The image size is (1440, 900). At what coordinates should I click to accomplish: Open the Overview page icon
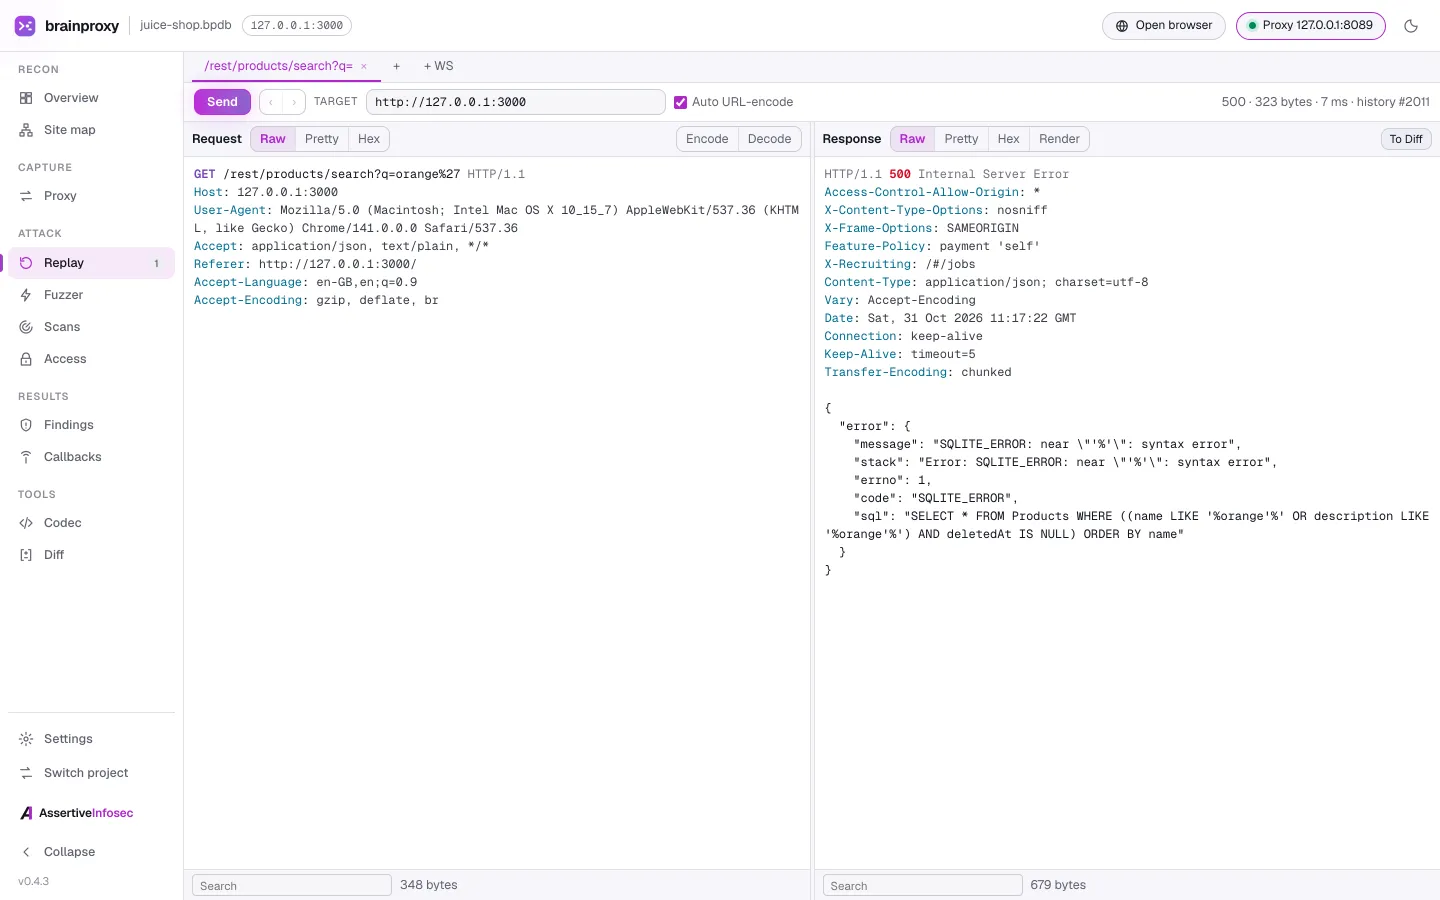26,98
